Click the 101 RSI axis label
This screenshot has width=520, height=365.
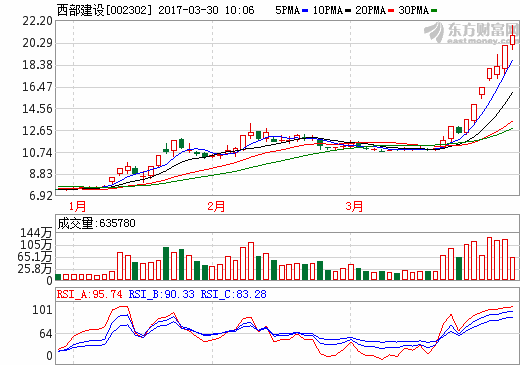[x=42, y=310]
